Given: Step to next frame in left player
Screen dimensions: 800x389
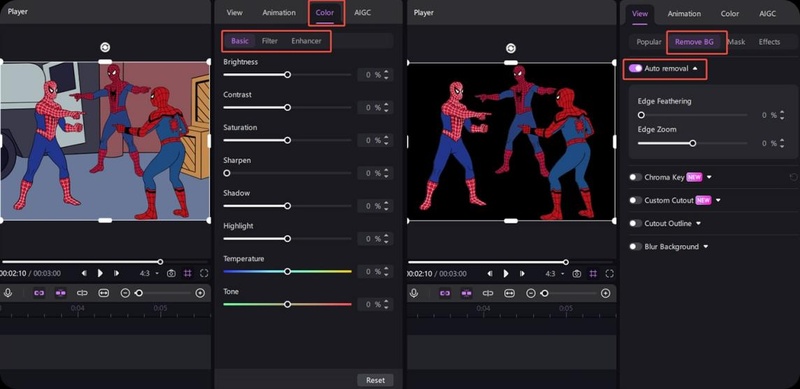Looking at the screenshot, I should [116, 273].
